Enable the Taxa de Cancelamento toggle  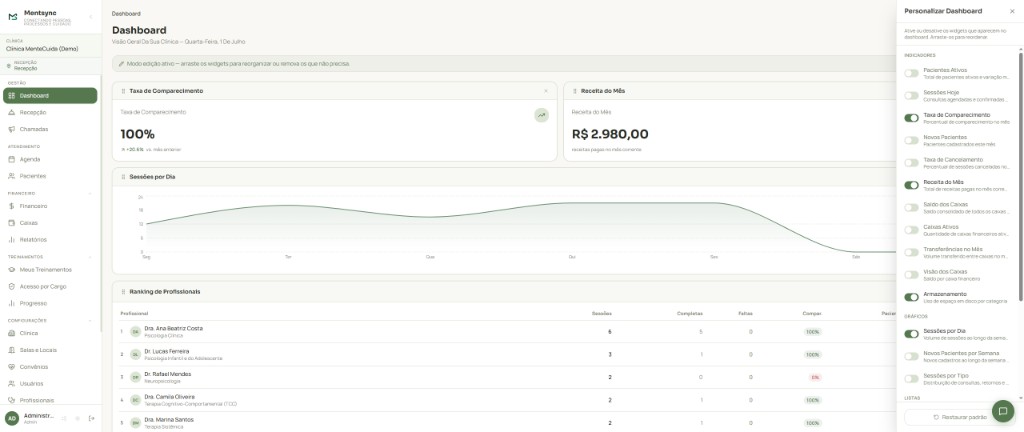pyautogui.click(x=911, y=162)
